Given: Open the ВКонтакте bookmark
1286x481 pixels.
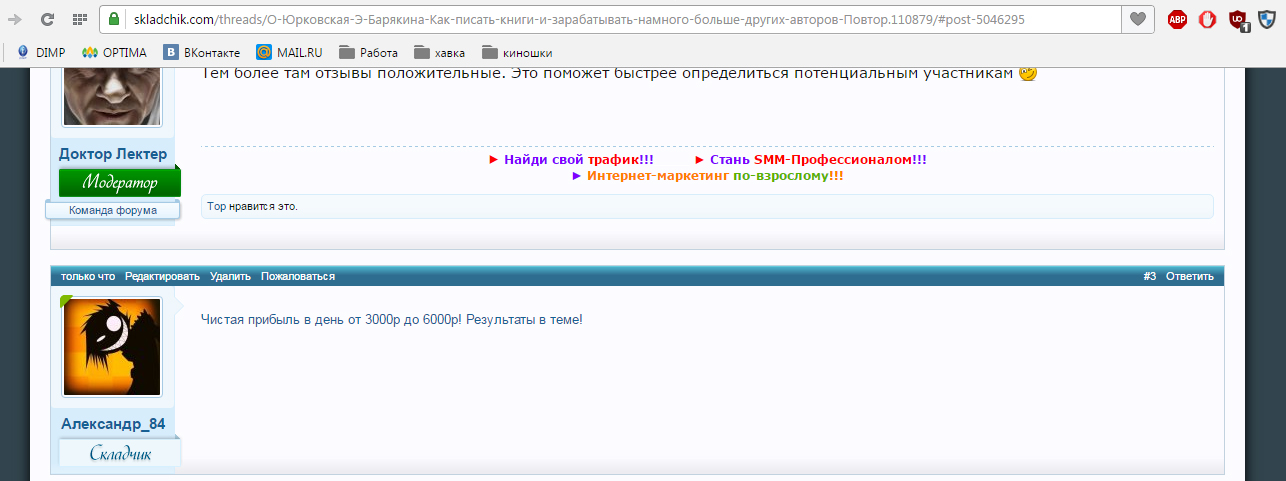Looking at the screenshot, I should point(201,53).
